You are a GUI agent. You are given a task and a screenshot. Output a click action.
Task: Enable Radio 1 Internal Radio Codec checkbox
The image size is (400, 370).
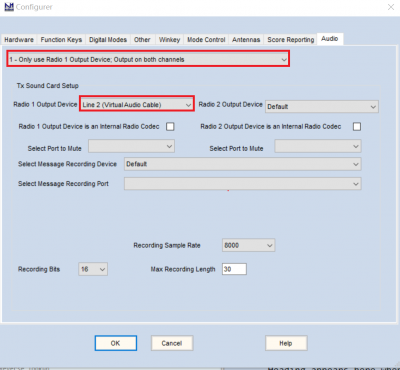click(x=170, y=127)
